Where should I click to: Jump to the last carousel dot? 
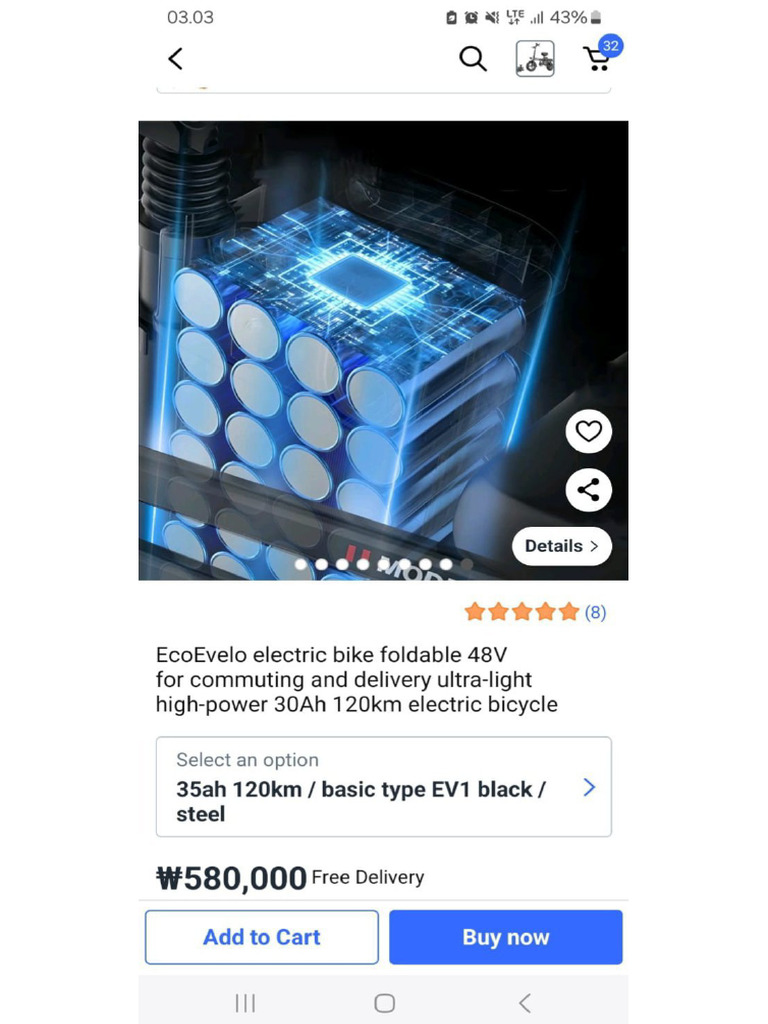click(466, 564)
